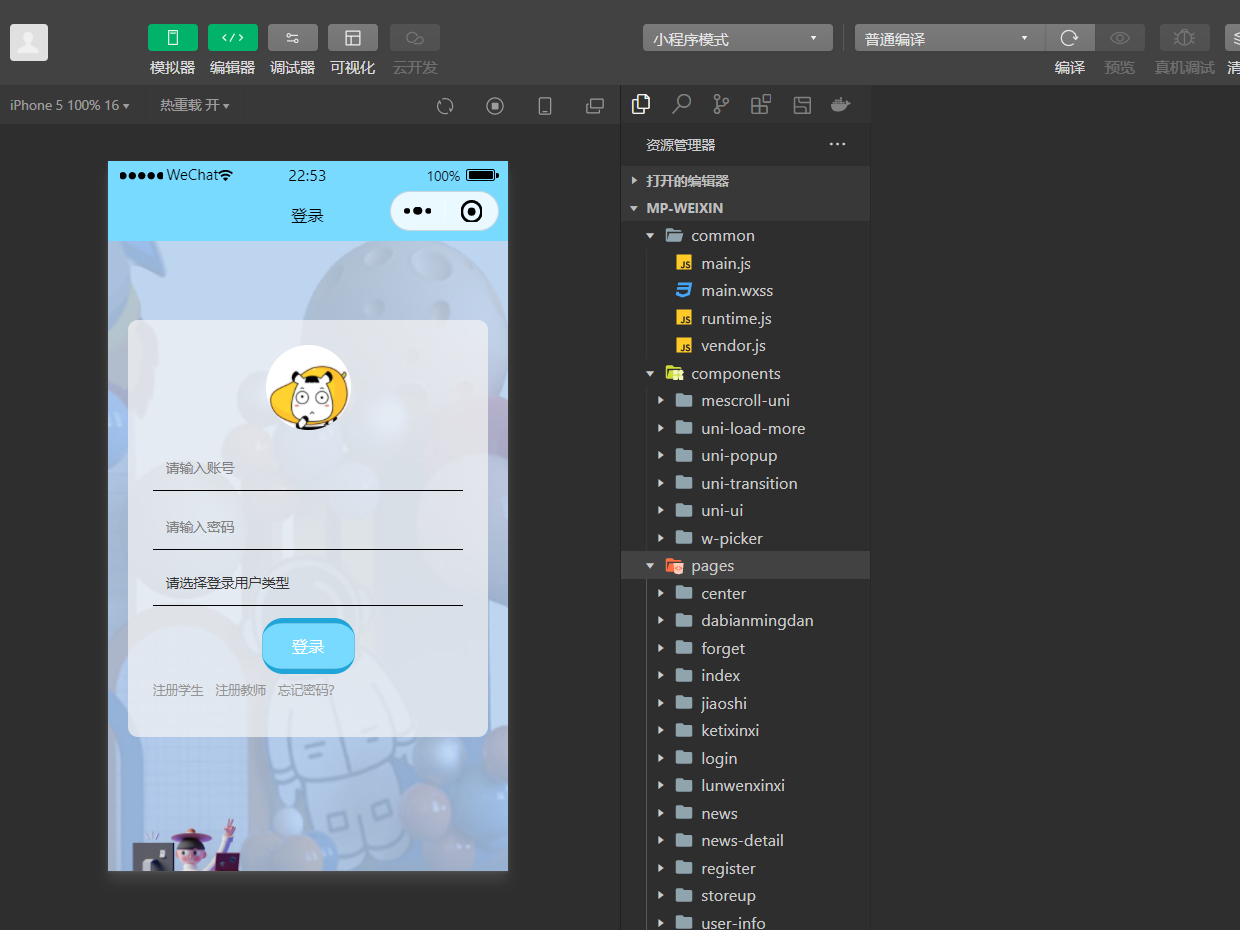The width and height of the screenshot is (1240, 930).
Task: Open mini program menu three dots
Action: (417, 211)
